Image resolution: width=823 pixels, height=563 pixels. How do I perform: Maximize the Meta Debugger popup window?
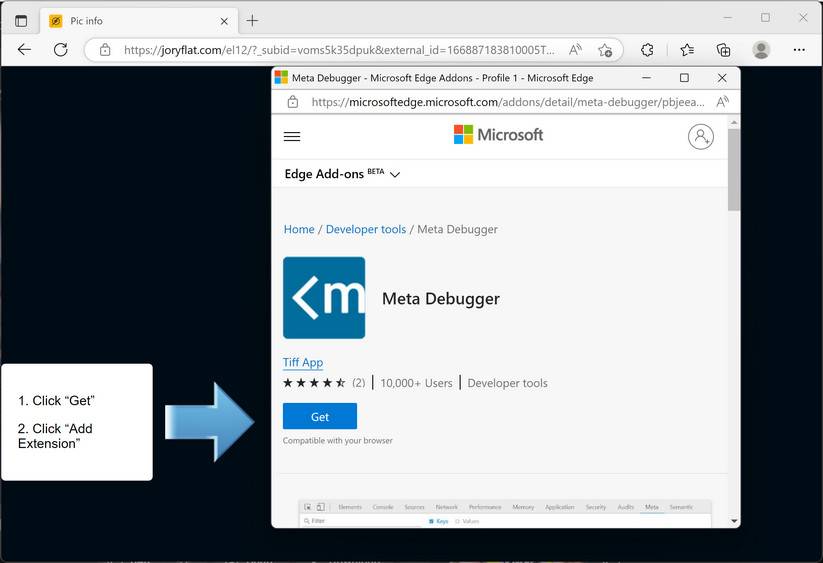coord(684,78)
